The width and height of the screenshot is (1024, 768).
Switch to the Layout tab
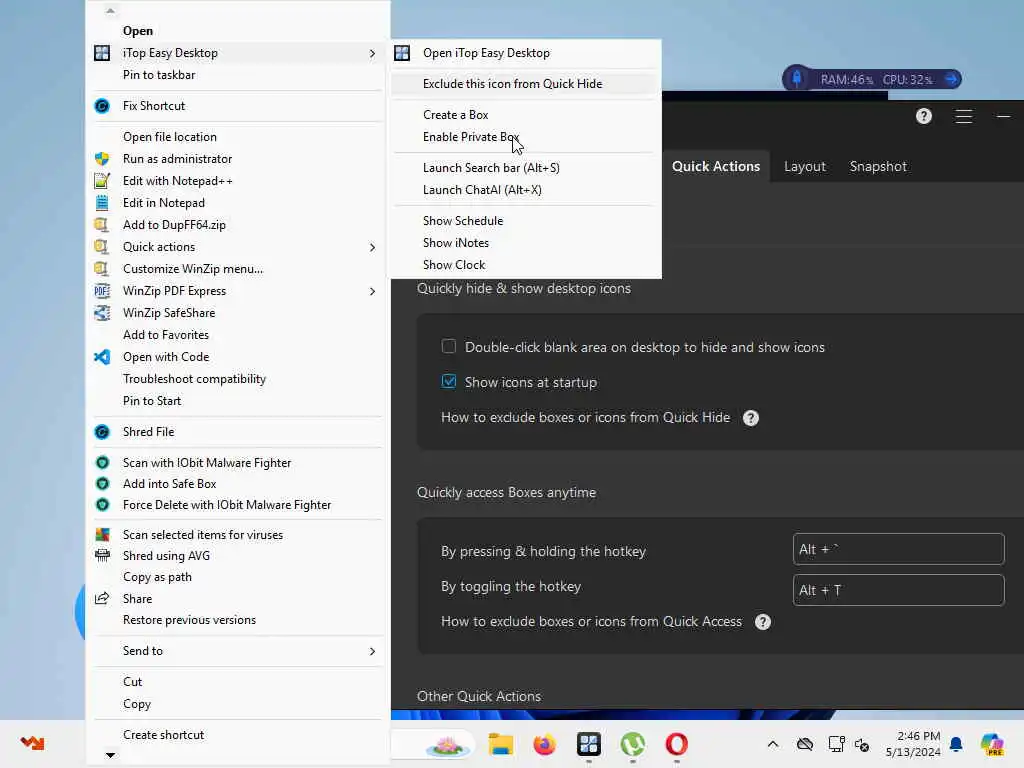[805, 167]
